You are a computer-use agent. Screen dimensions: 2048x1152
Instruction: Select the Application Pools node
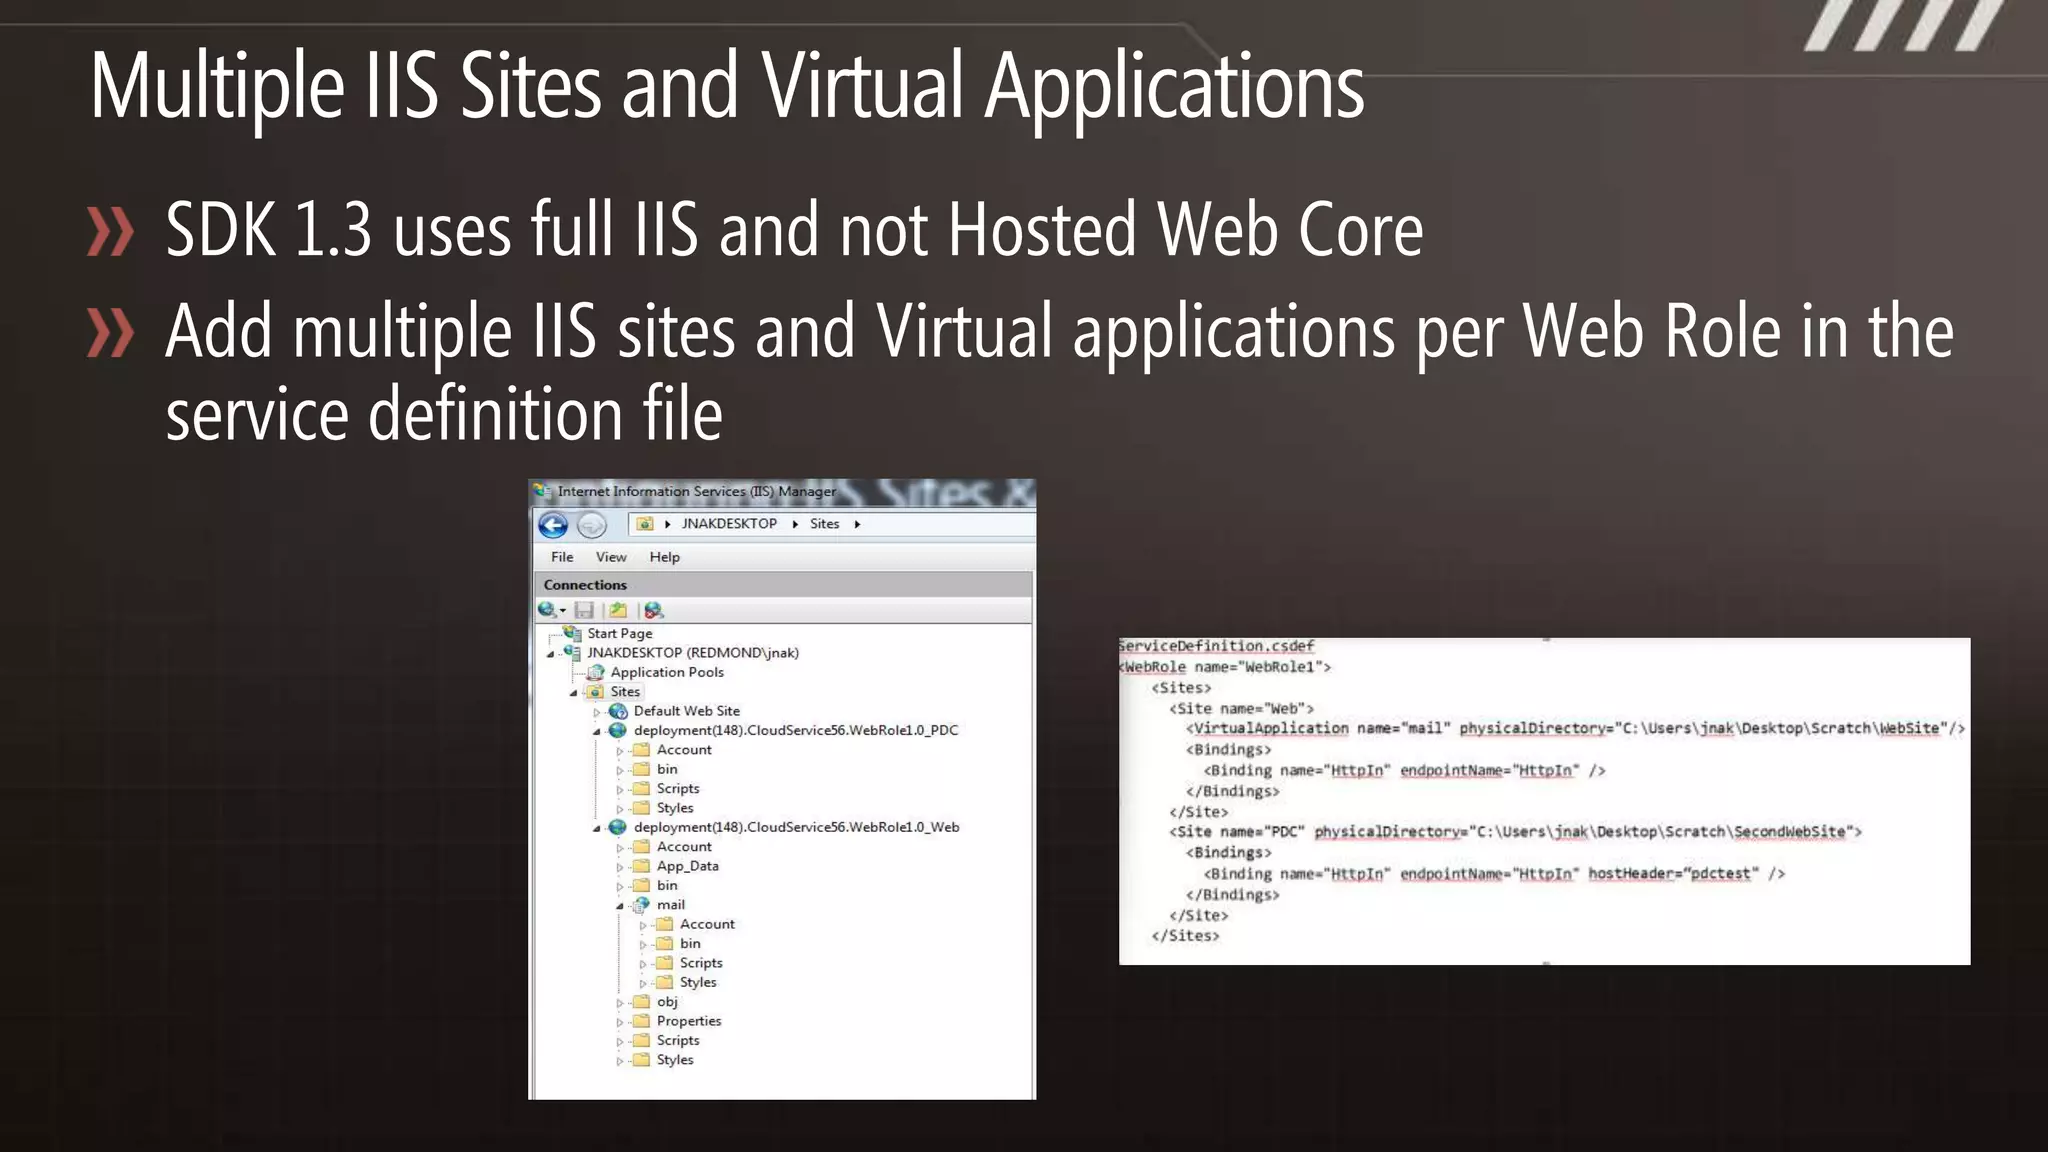666,672
